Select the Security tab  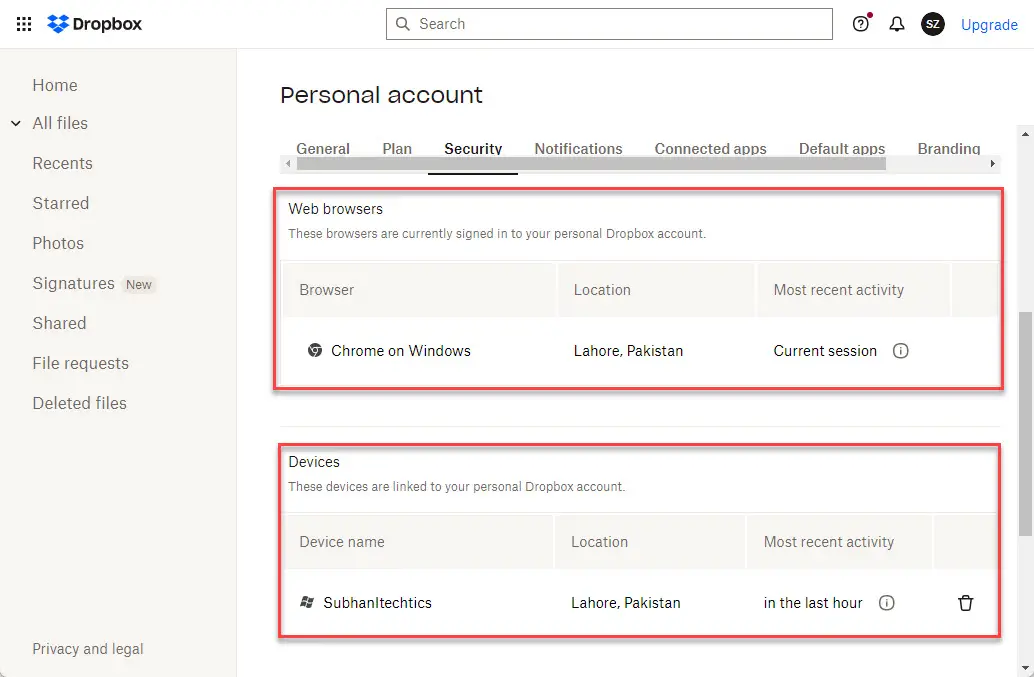click(x=473, y=149)
